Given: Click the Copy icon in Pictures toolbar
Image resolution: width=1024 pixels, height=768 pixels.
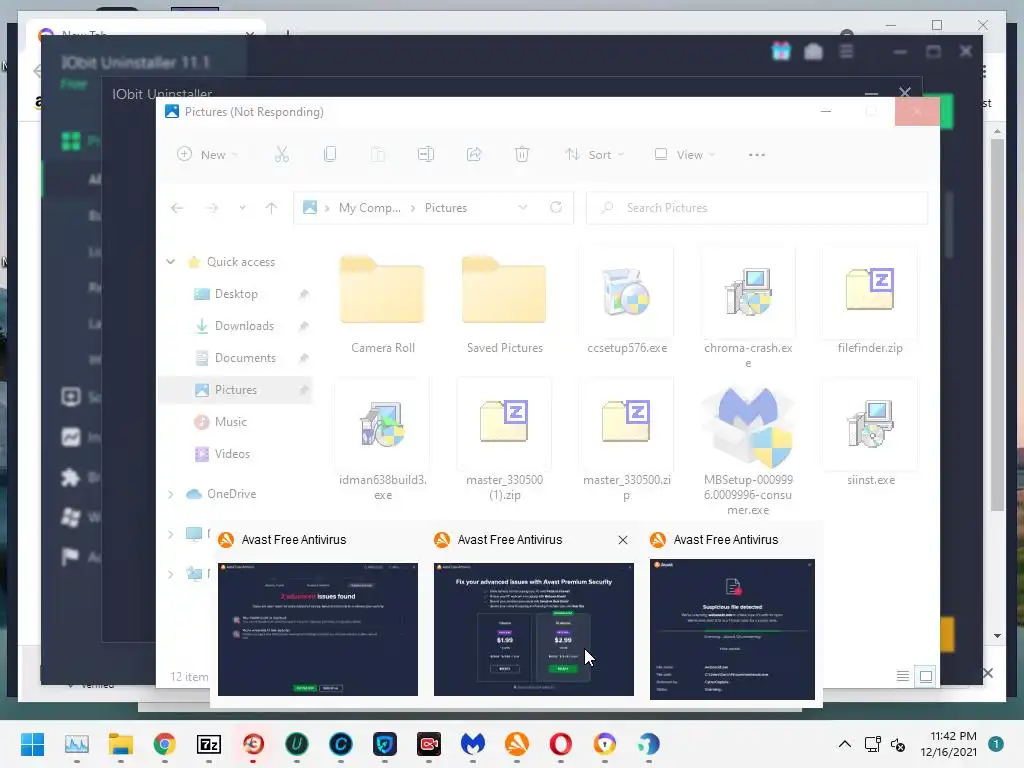Looking at the screenshot, I should [x=330, y=155].
